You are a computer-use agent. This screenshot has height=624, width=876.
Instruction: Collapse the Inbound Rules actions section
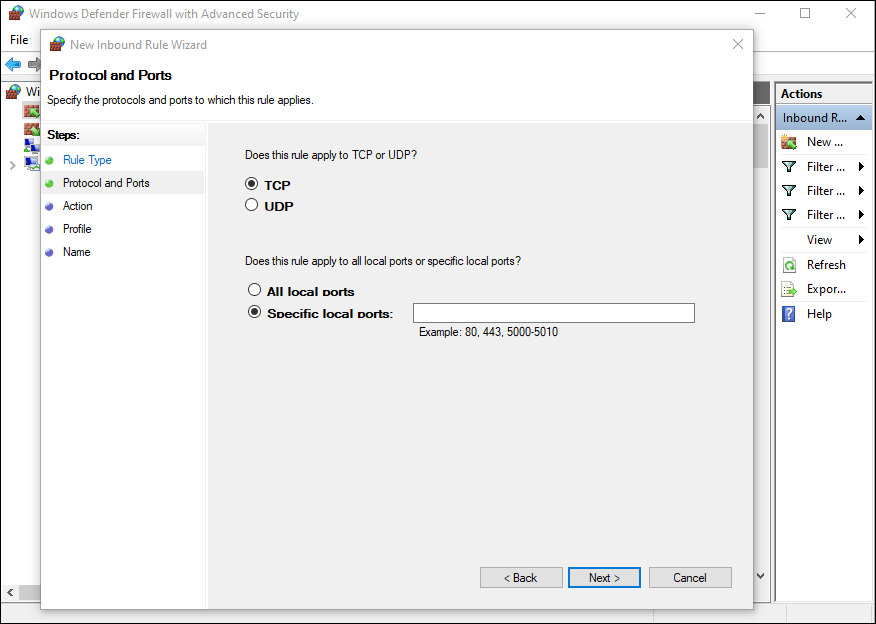pyautogui.click(x=863, y=118)
